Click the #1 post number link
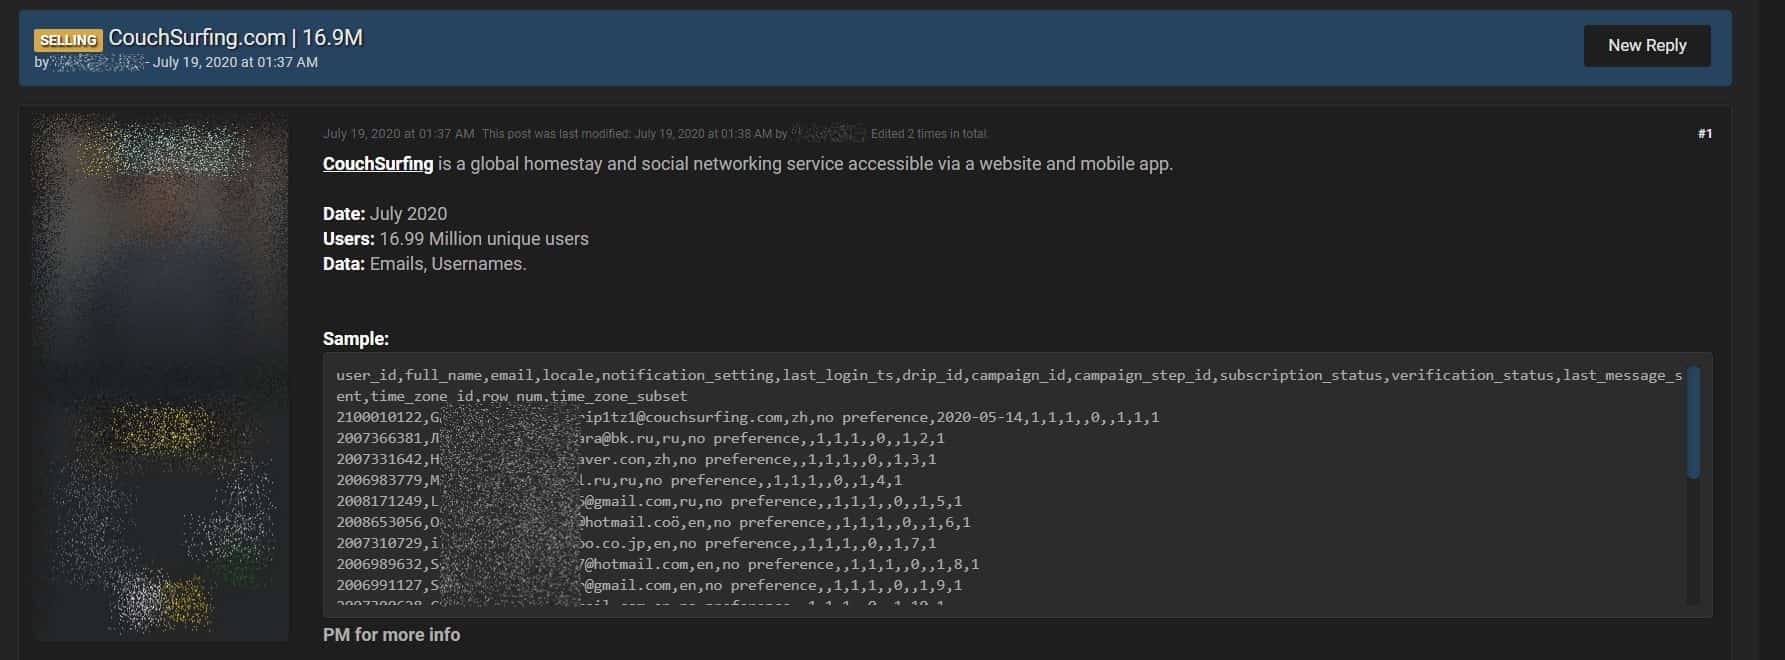This screenshot has width=1785, height=660. tap(1705, 134)
